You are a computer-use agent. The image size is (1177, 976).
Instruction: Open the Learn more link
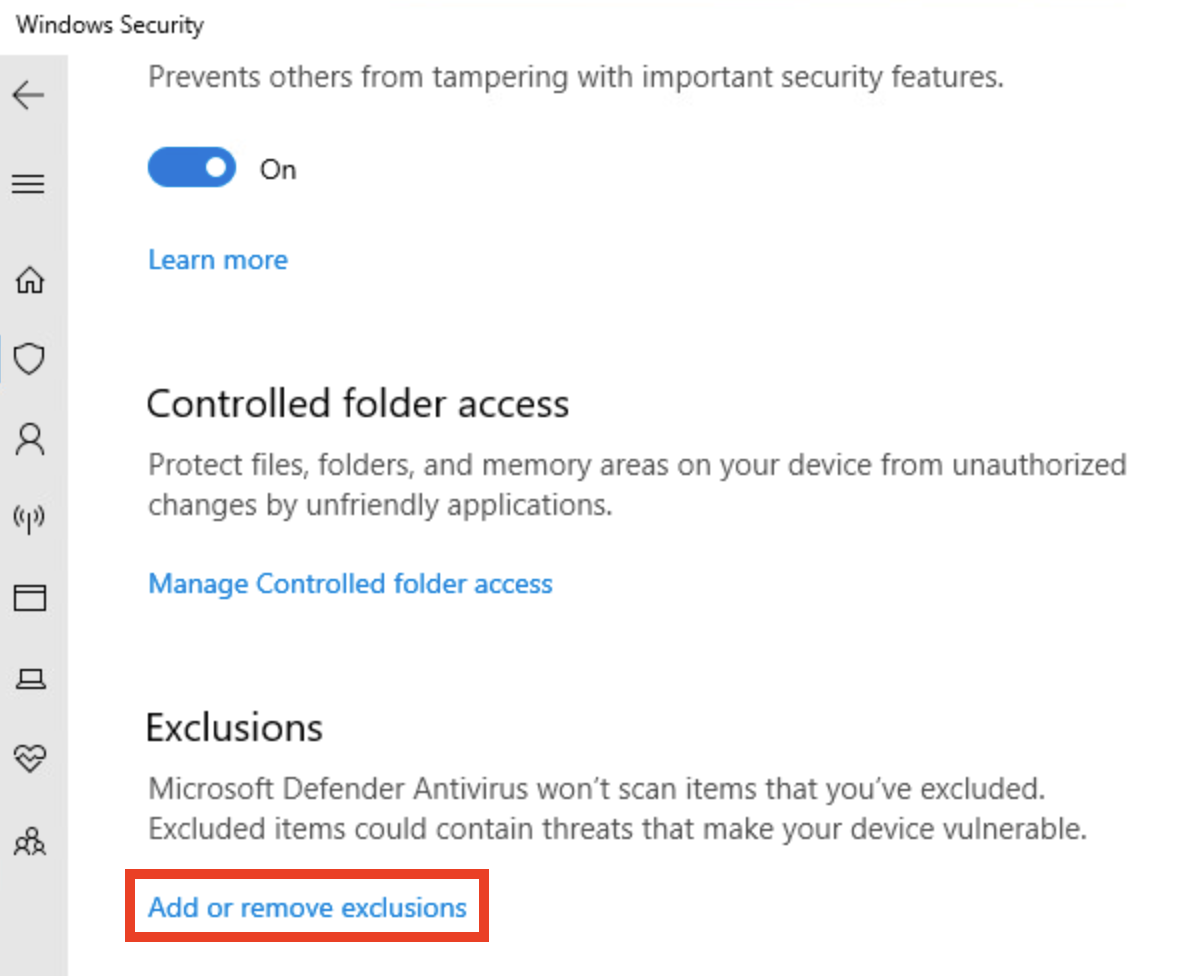click(x=217, y=259)
